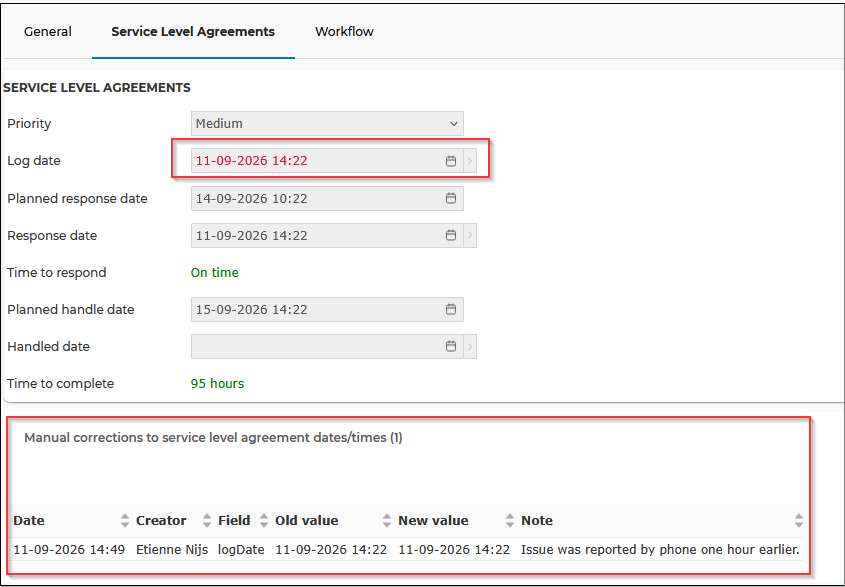The width and height of the screenshot is (845, 587).
Task: Open calendar picker for Planned handle date
Action: [451, 309]
